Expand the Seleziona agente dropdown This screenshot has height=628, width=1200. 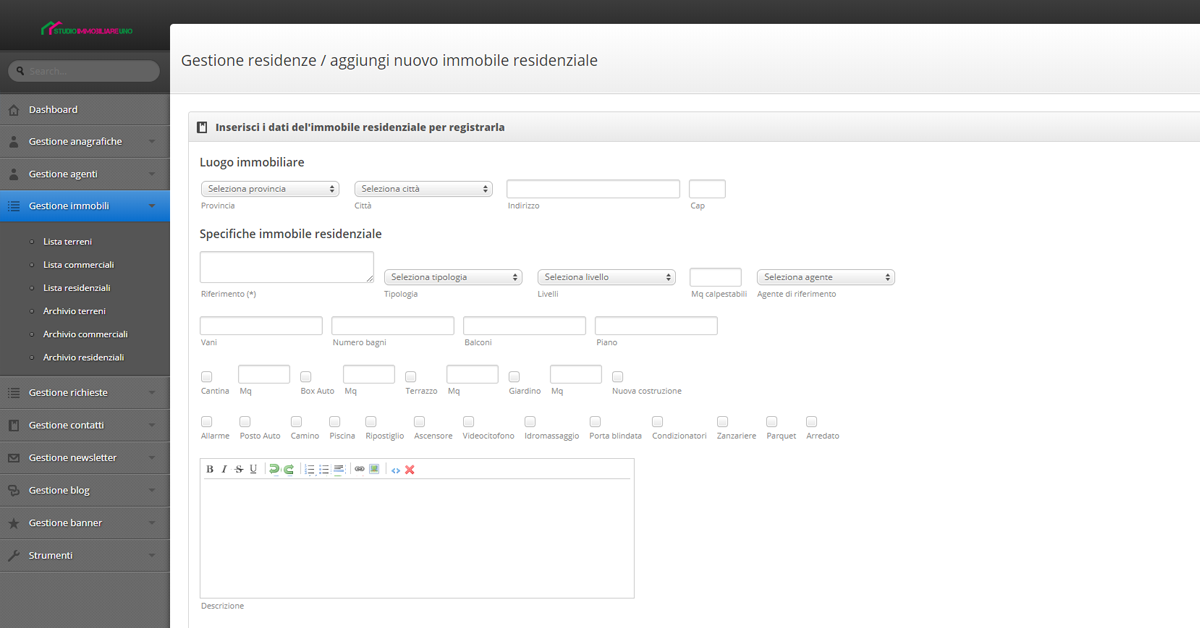coord(826,277)
